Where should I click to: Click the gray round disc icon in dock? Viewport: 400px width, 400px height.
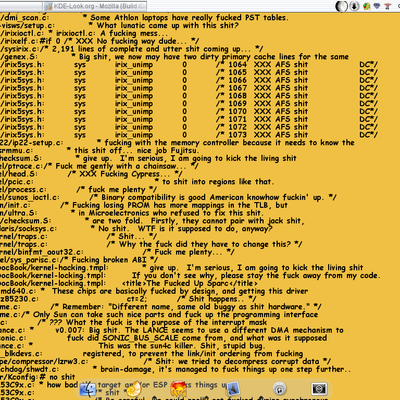[x=279, y=389]
